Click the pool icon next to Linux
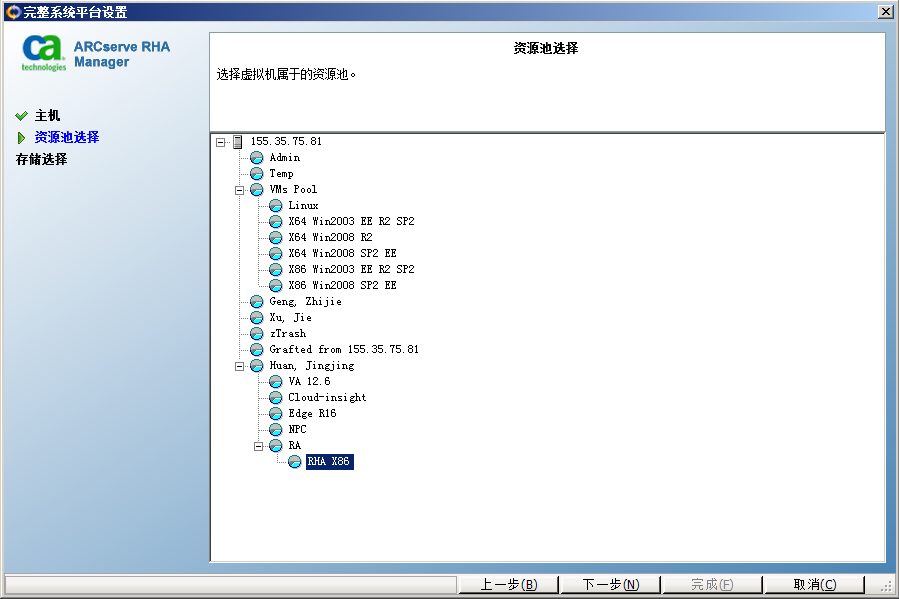Screen dimensions: 899x599 click(276, 205)
